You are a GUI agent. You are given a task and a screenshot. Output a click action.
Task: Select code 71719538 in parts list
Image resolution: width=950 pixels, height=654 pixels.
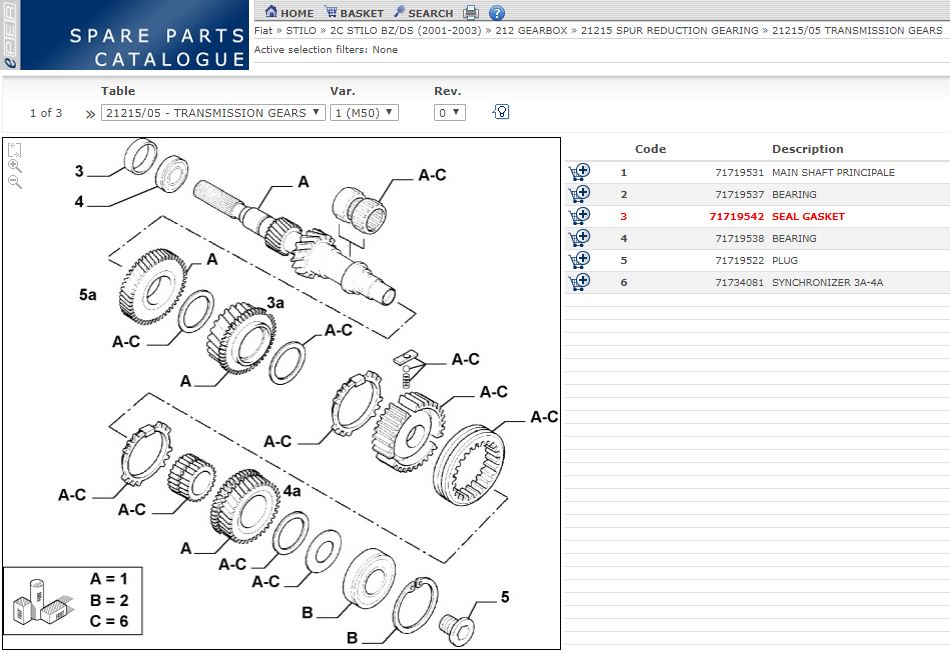click(739, 239)
